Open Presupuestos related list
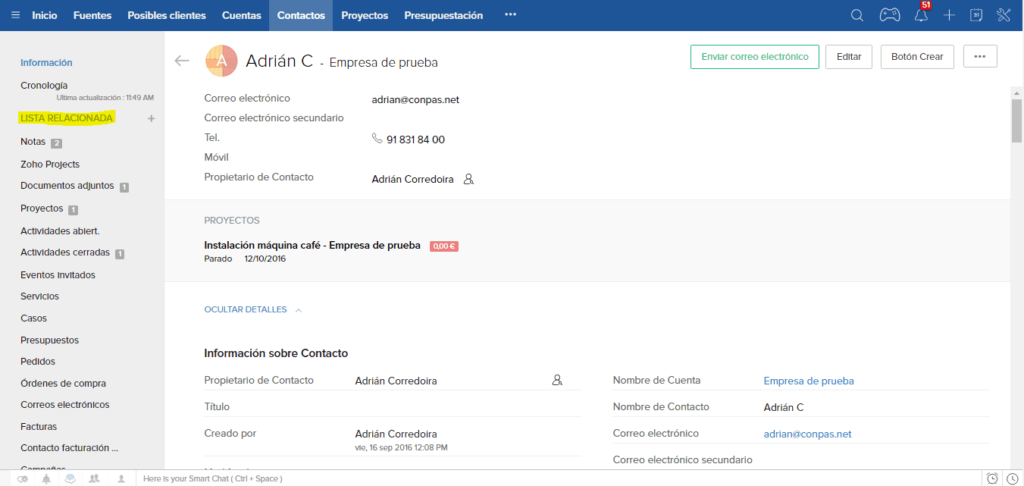The height and width of the screenshot is (486, 1024). click(x=50, y=340)
